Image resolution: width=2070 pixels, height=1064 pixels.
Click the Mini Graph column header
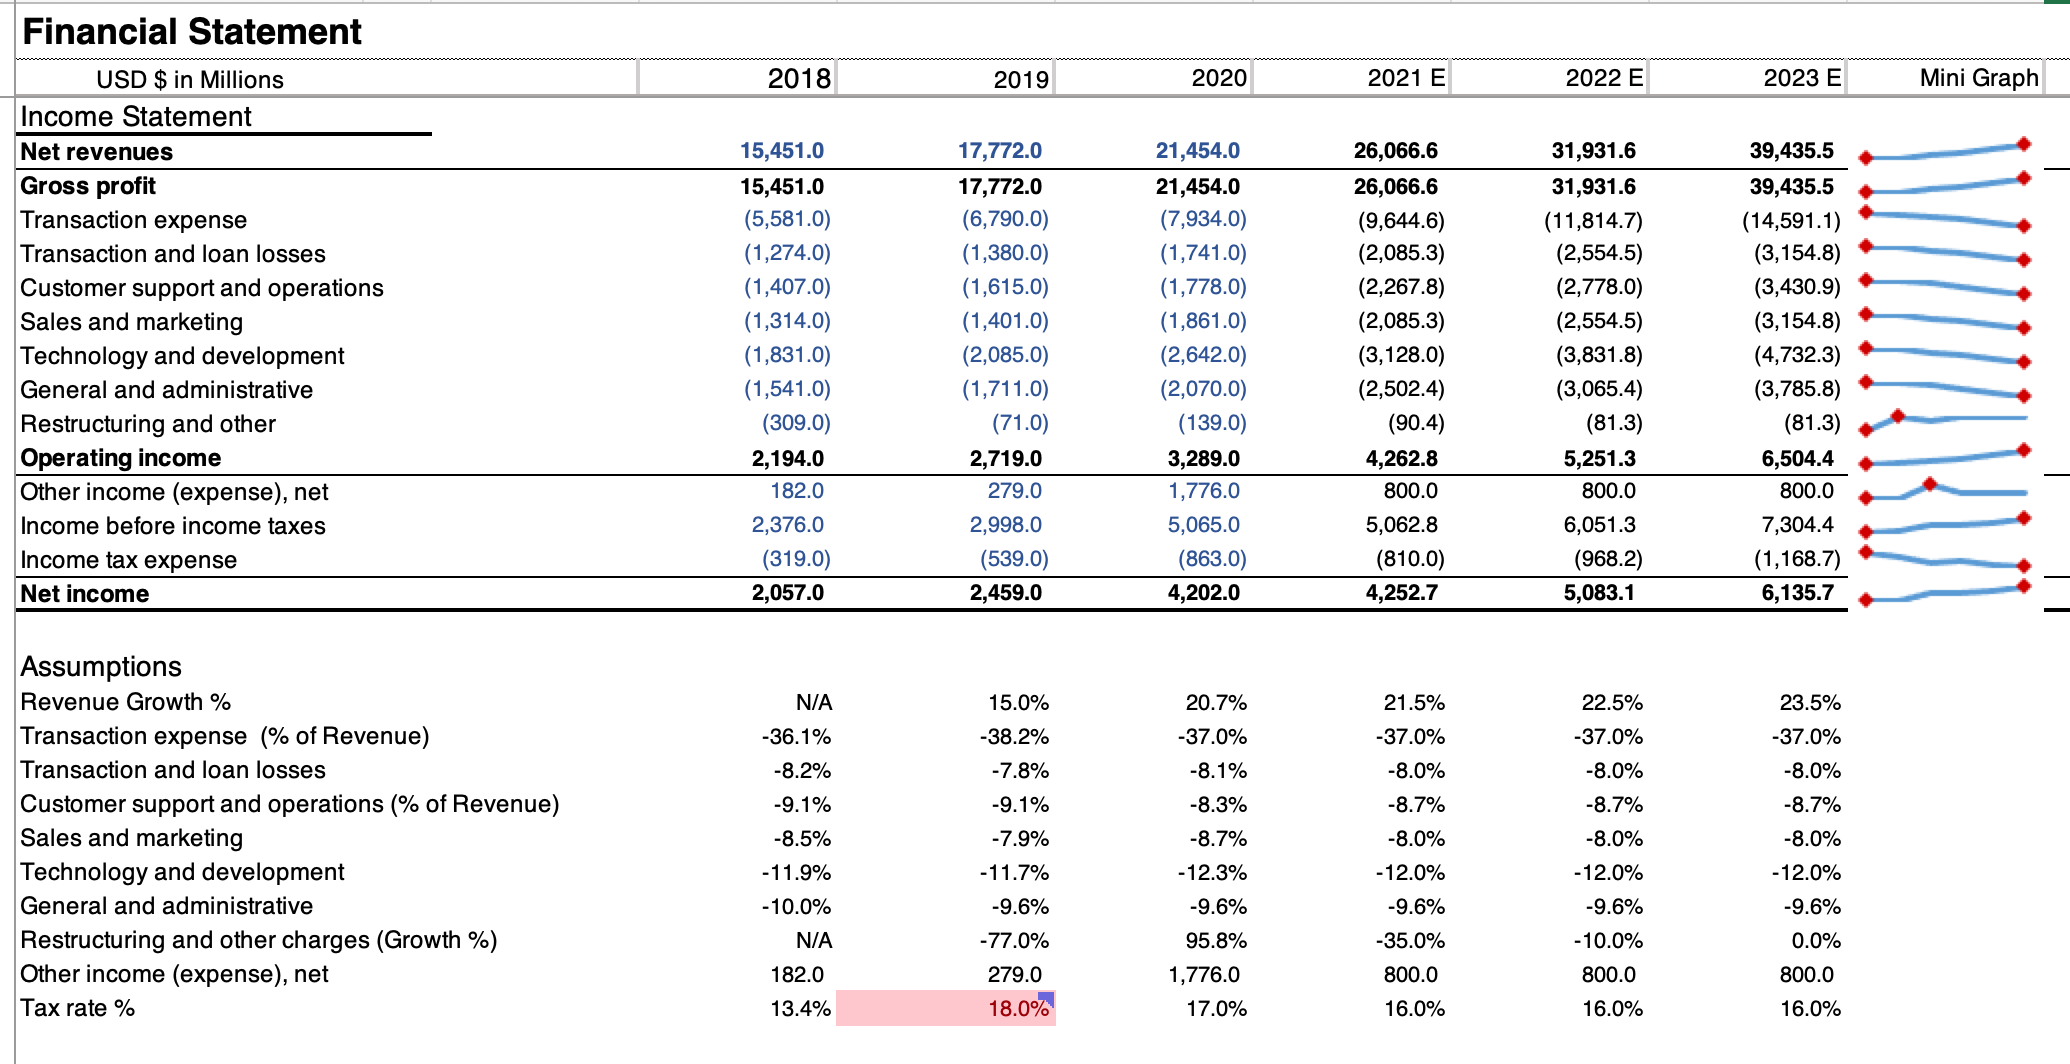point(1979,78)
